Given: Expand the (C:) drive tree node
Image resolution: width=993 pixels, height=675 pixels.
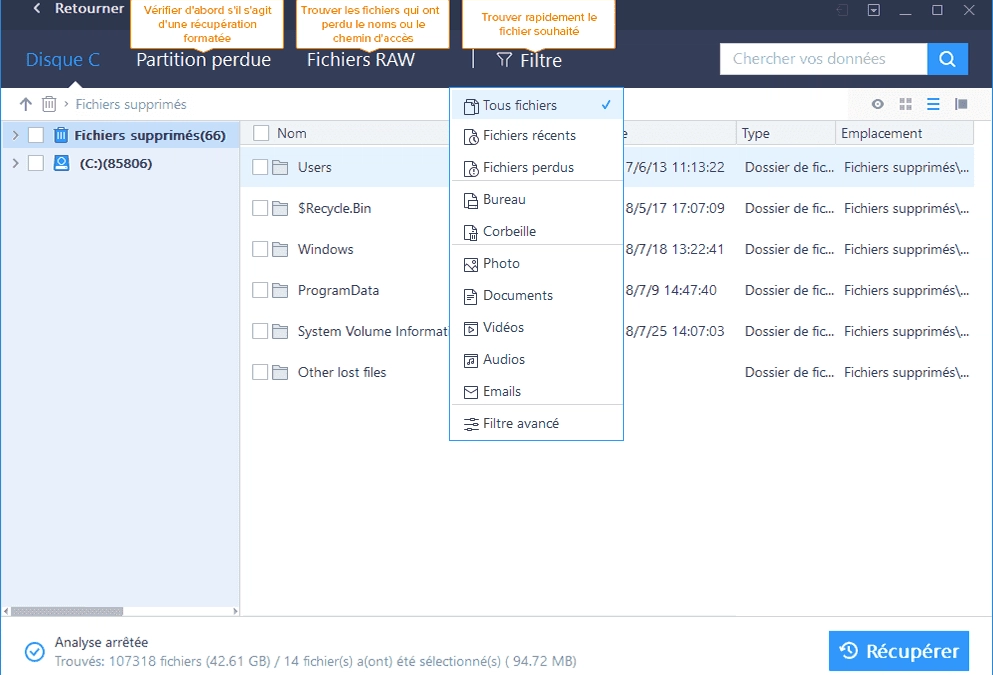Looking at the screenshot, I should [15, 163].
